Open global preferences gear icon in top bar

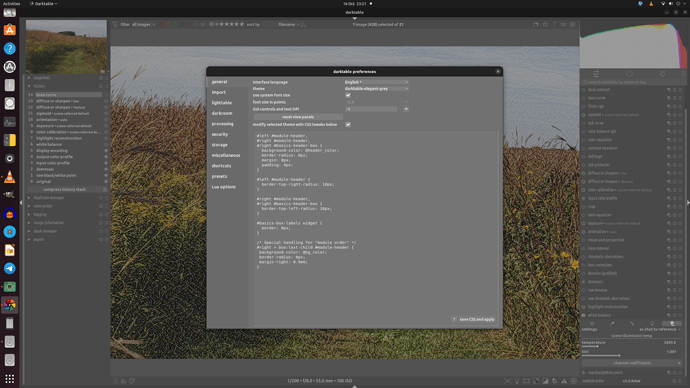tap(573, 25)
